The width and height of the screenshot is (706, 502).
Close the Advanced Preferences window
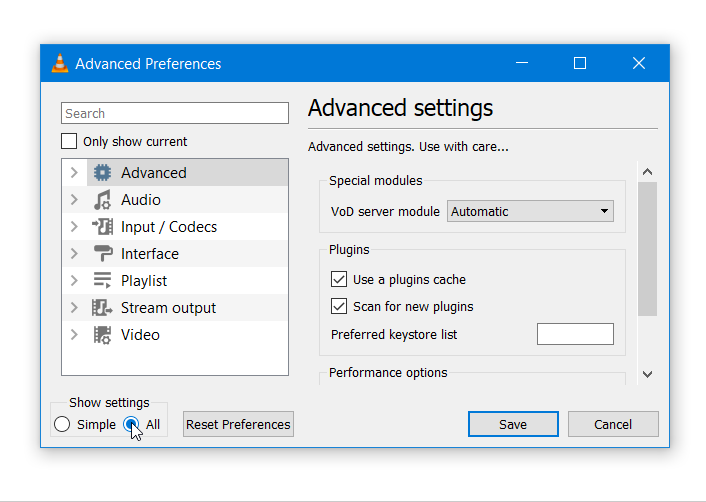coord(639,63)
